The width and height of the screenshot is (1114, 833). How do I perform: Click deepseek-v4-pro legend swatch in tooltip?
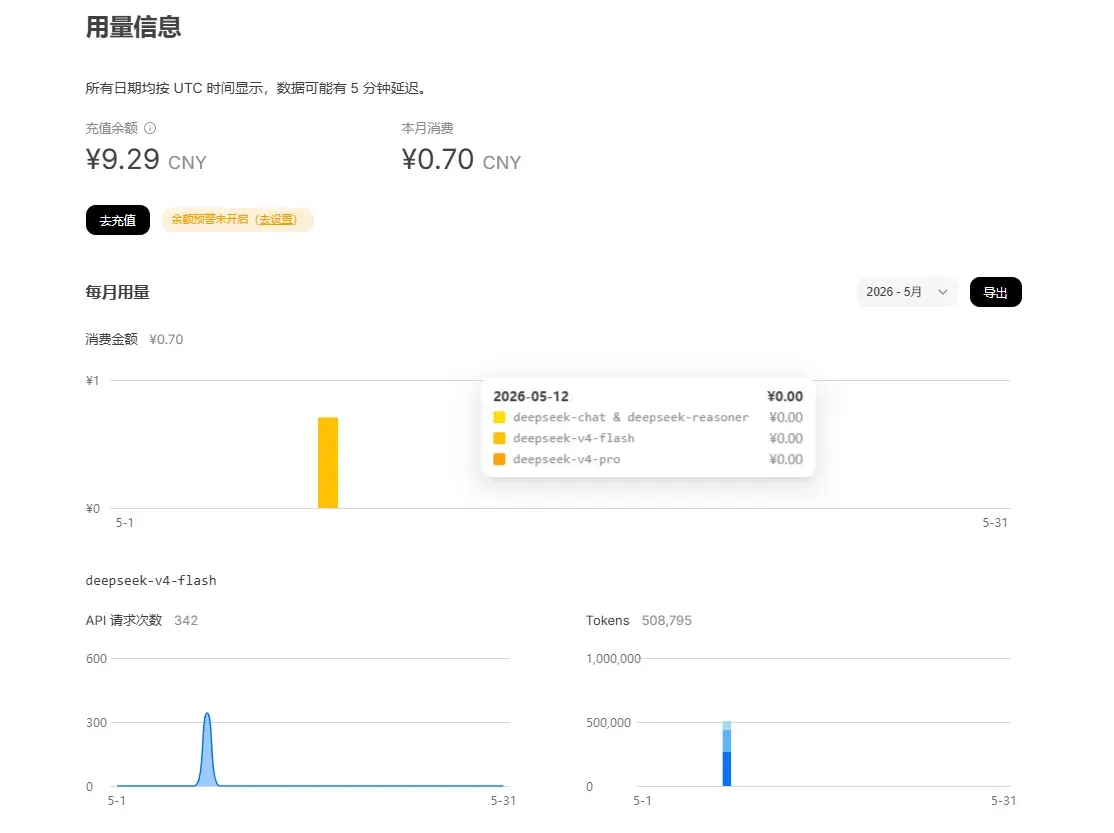click(x=499, y=459)
